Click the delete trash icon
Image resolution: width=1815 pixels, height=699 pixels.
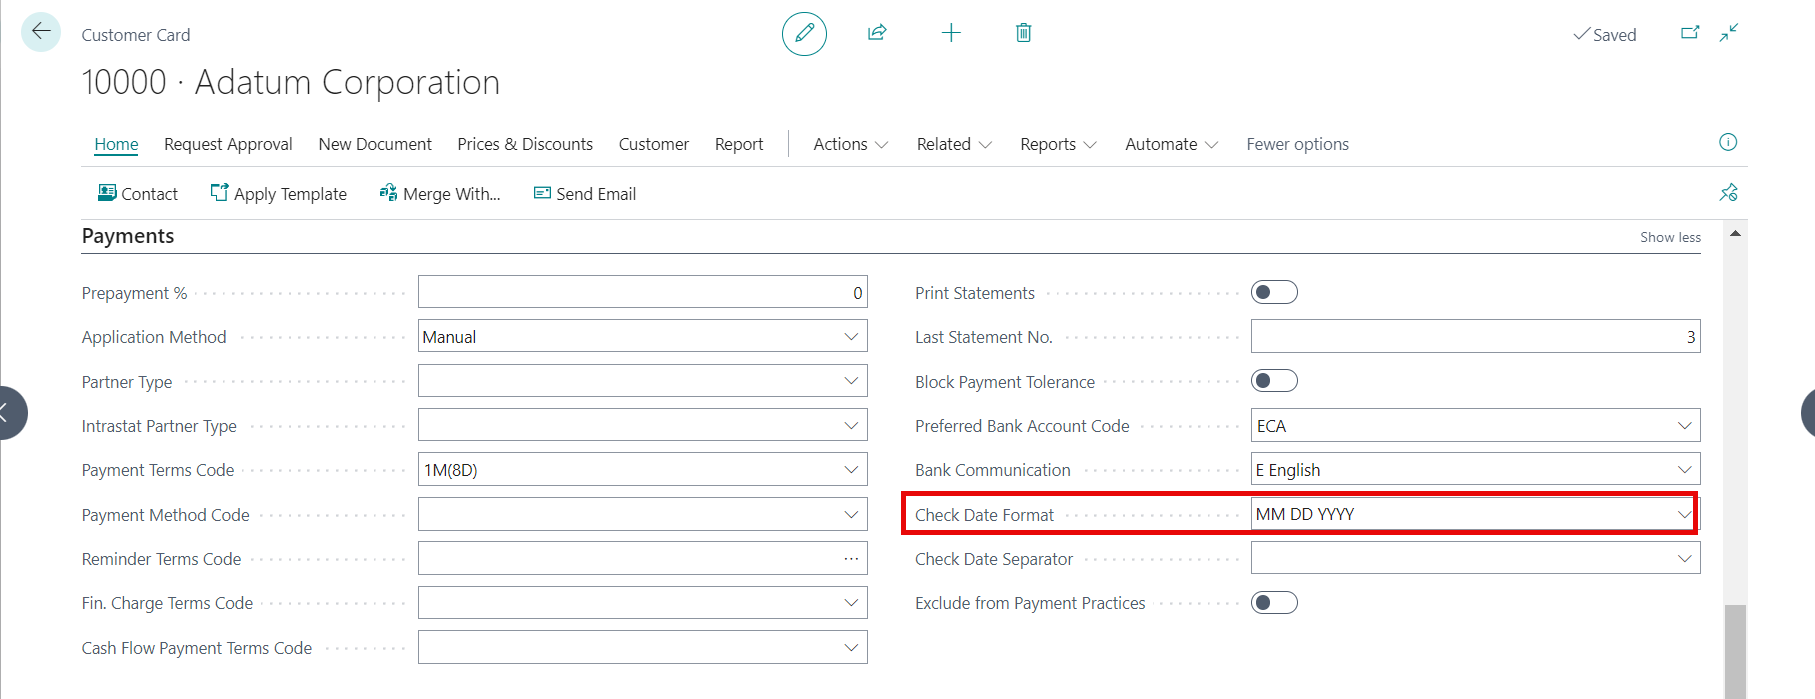coord(1023,33)
